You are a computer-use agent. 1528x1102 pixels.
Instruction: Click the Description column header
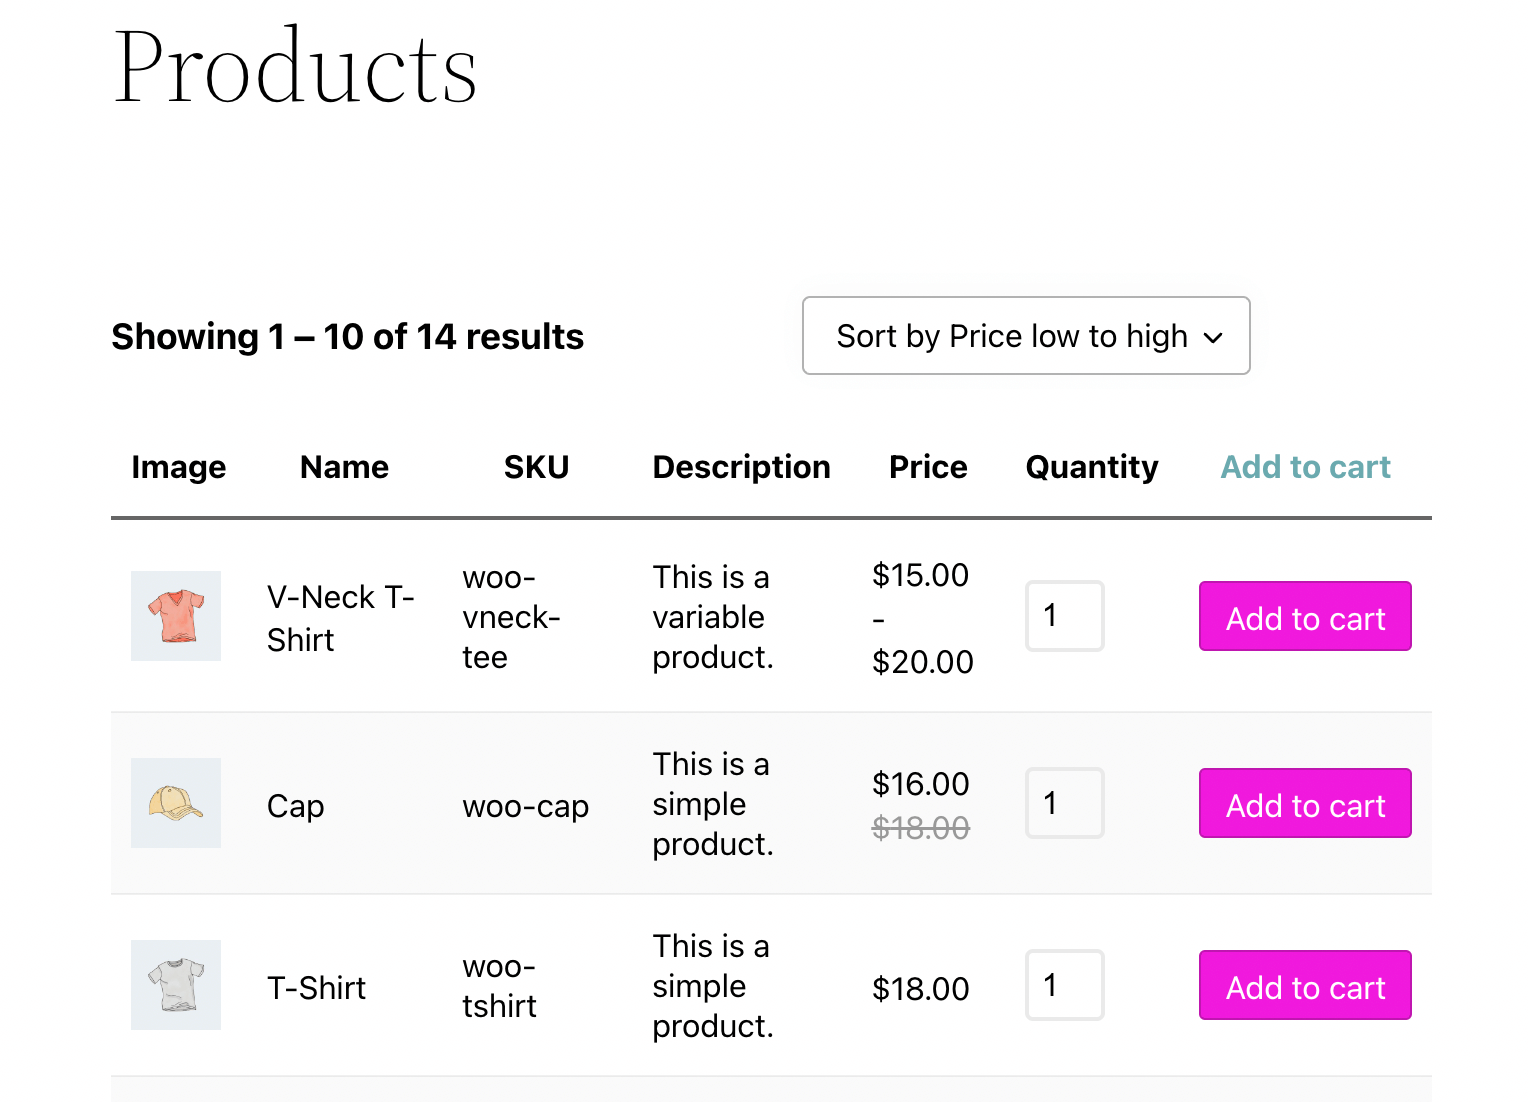tap(741, 467)
